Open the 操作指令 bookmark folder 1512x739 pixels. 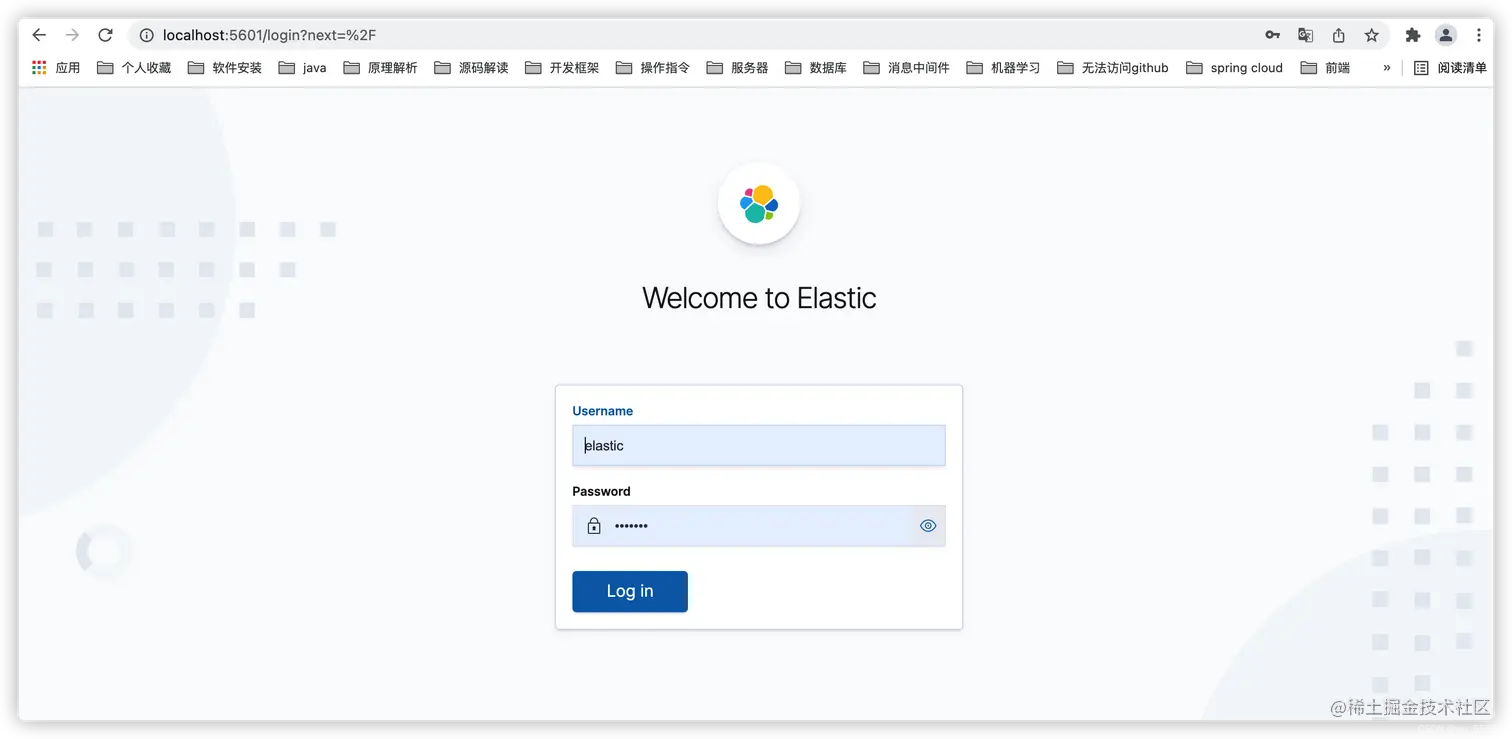tap(654, 68)
